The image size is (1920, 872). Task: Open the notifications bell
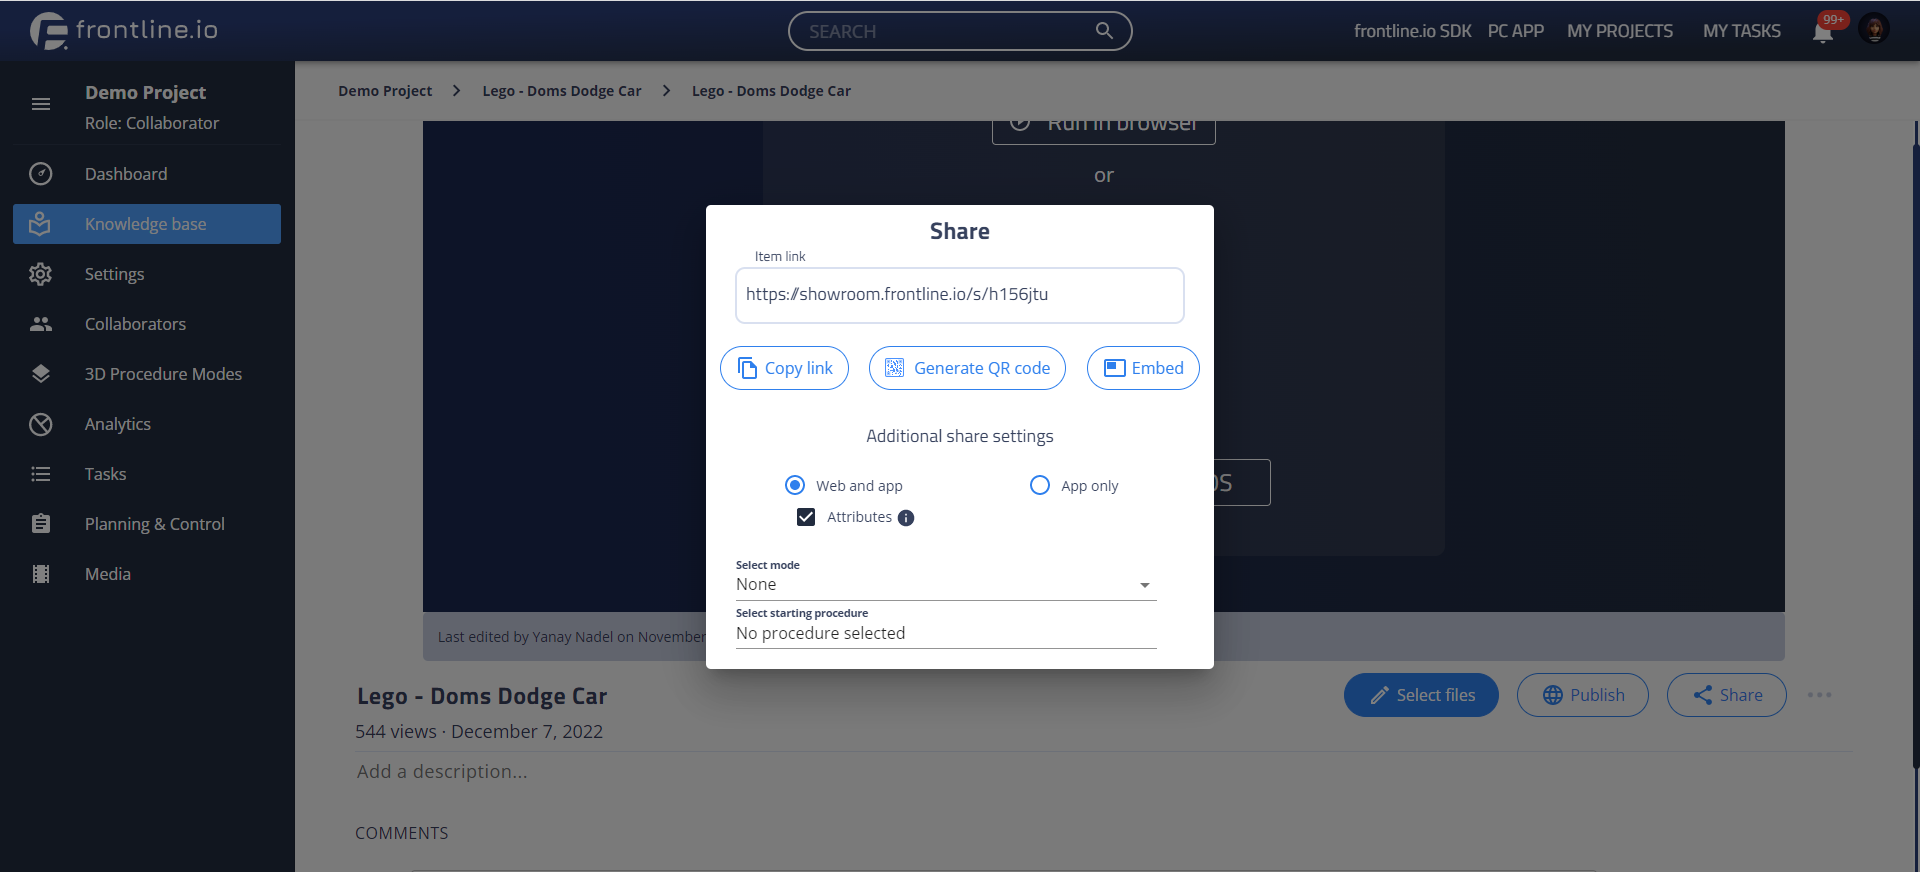click(1822, 32)
